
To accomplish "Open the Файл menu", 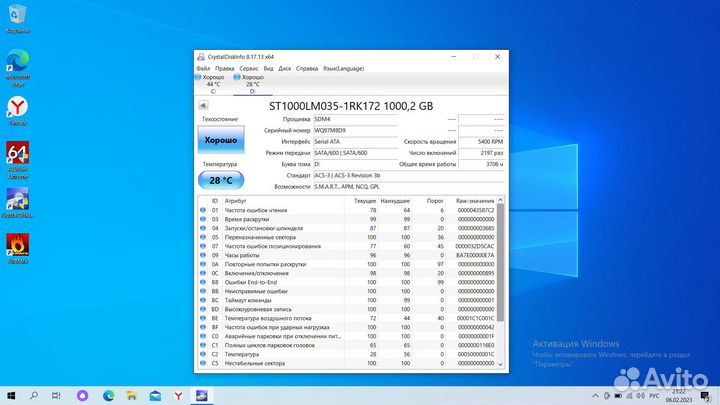I will click(203, 68).
